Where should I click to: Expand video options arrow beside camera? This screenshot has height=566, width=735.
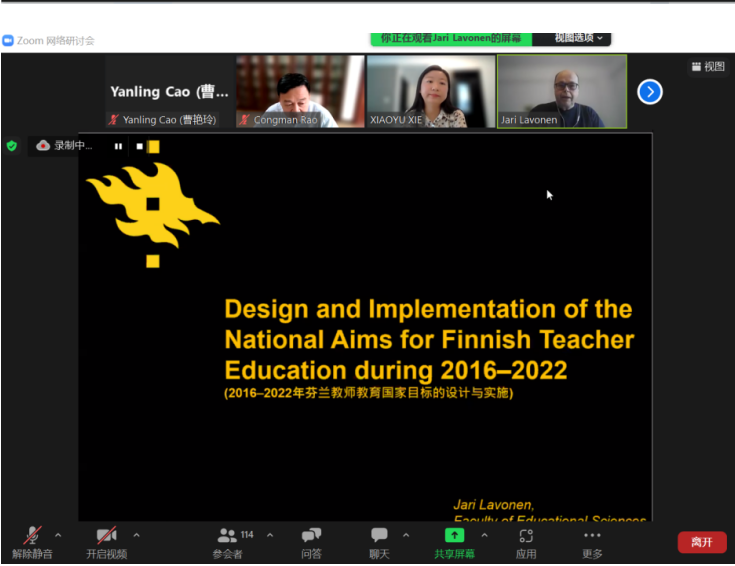click(x=136, y=535)
